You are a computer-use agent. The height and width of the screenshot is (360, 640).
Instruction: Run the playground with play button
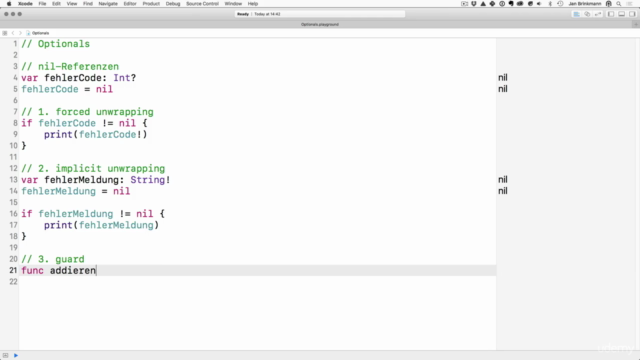tap(16, 356)
